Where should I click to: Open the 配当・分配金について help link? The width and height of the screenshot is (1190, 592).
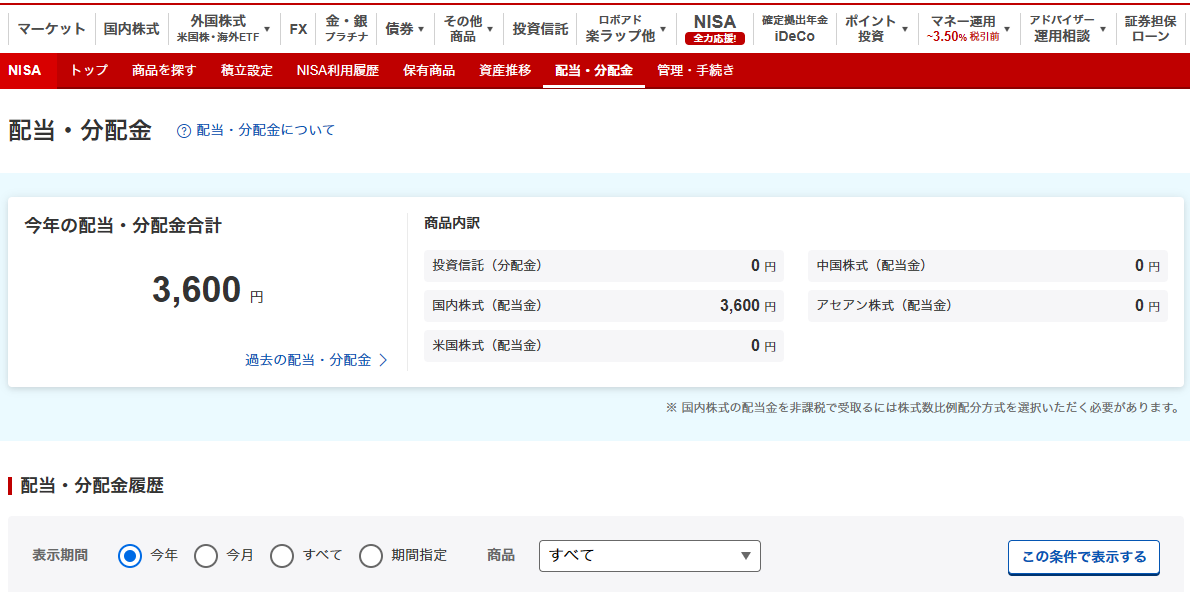265,131
